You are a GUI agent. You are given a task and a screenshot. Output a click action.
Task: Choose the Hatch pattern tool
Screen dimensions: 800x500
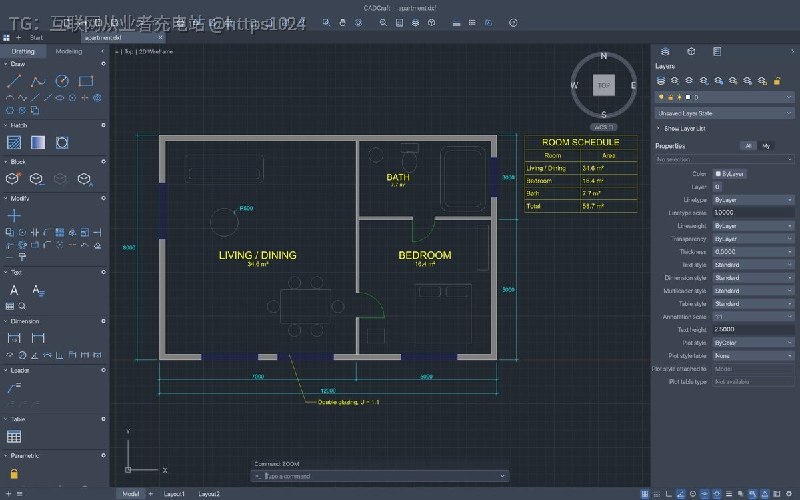[x=14, y=142]
